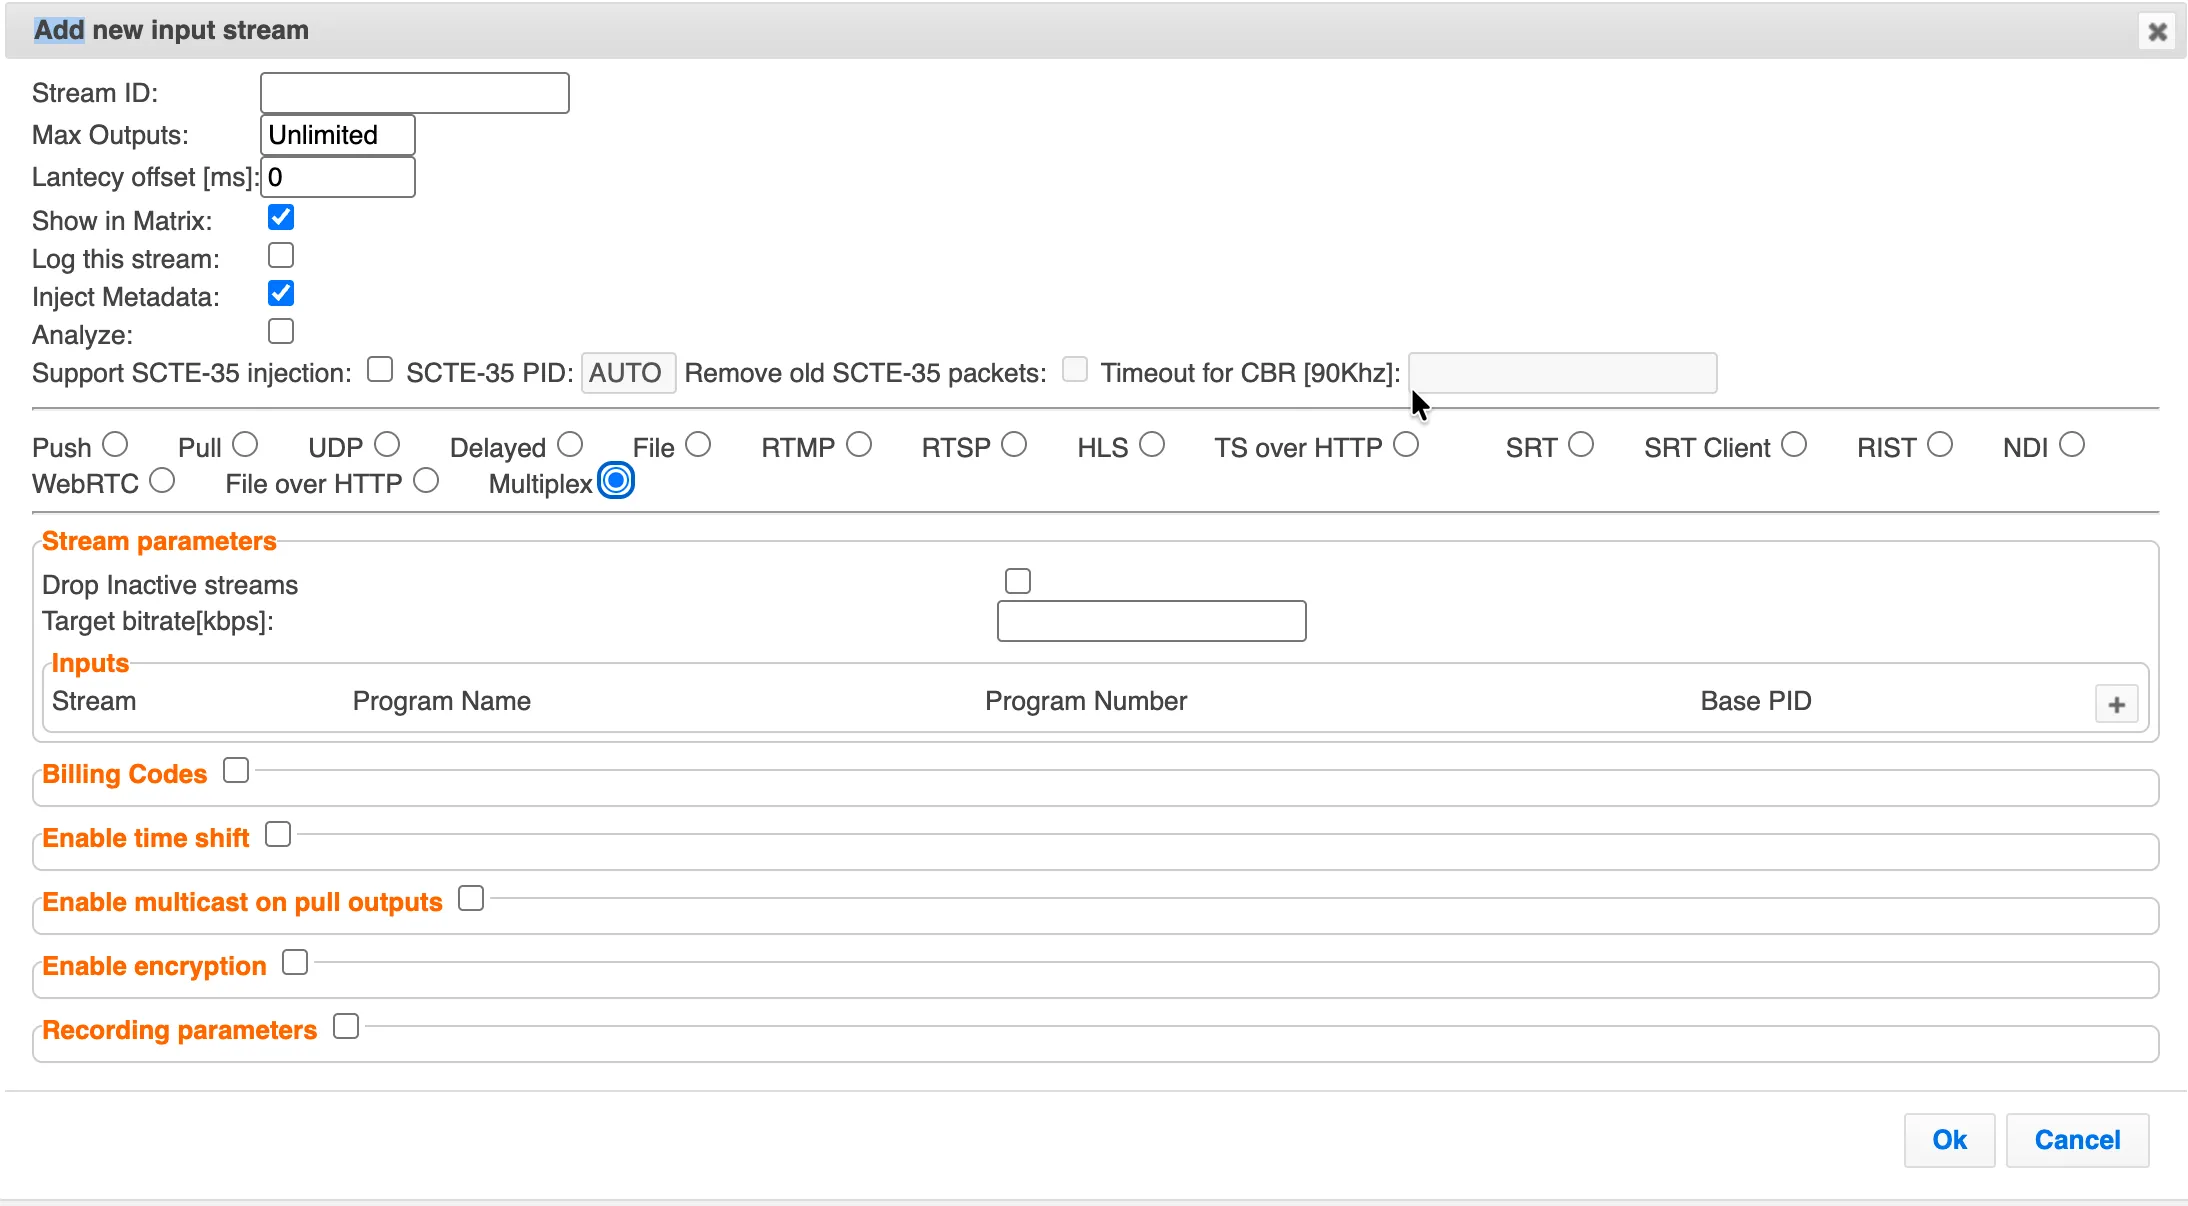
Task: Click the Target bitrate input field
Action: (x=1152, y=621)
